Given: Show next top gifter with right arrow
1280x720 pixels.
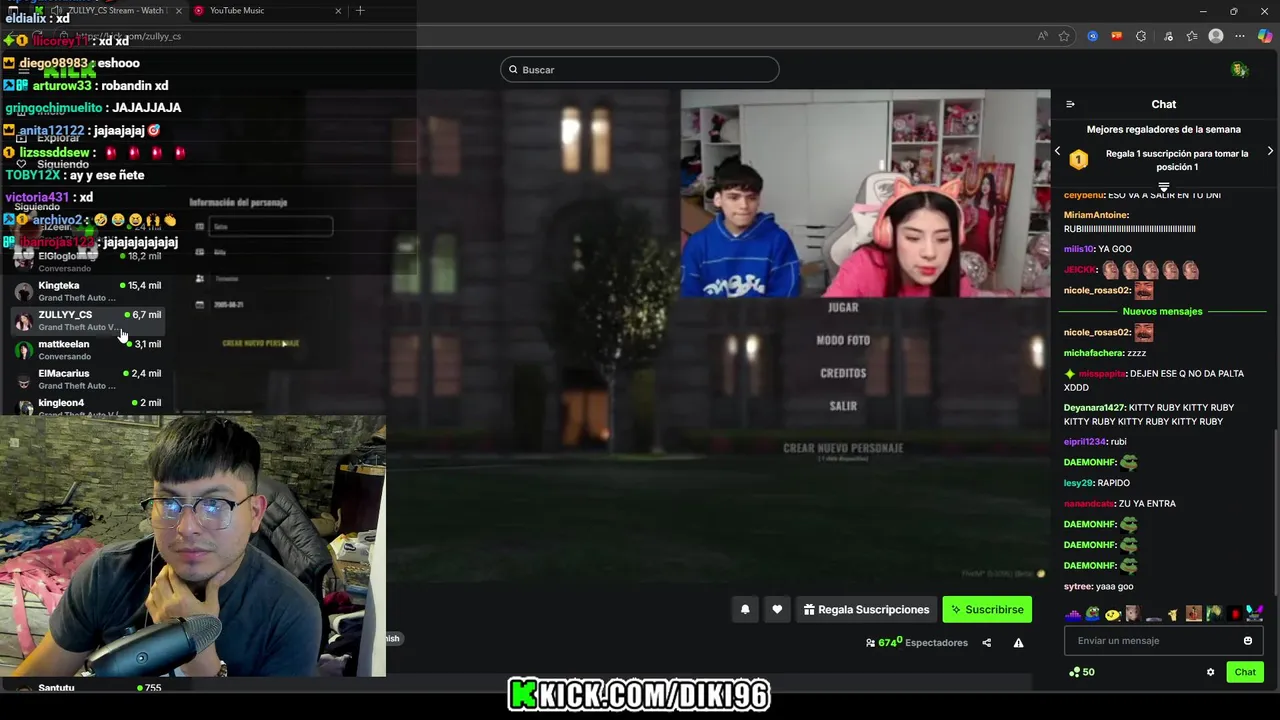Looking at the screenshot, I should 1270,151.
